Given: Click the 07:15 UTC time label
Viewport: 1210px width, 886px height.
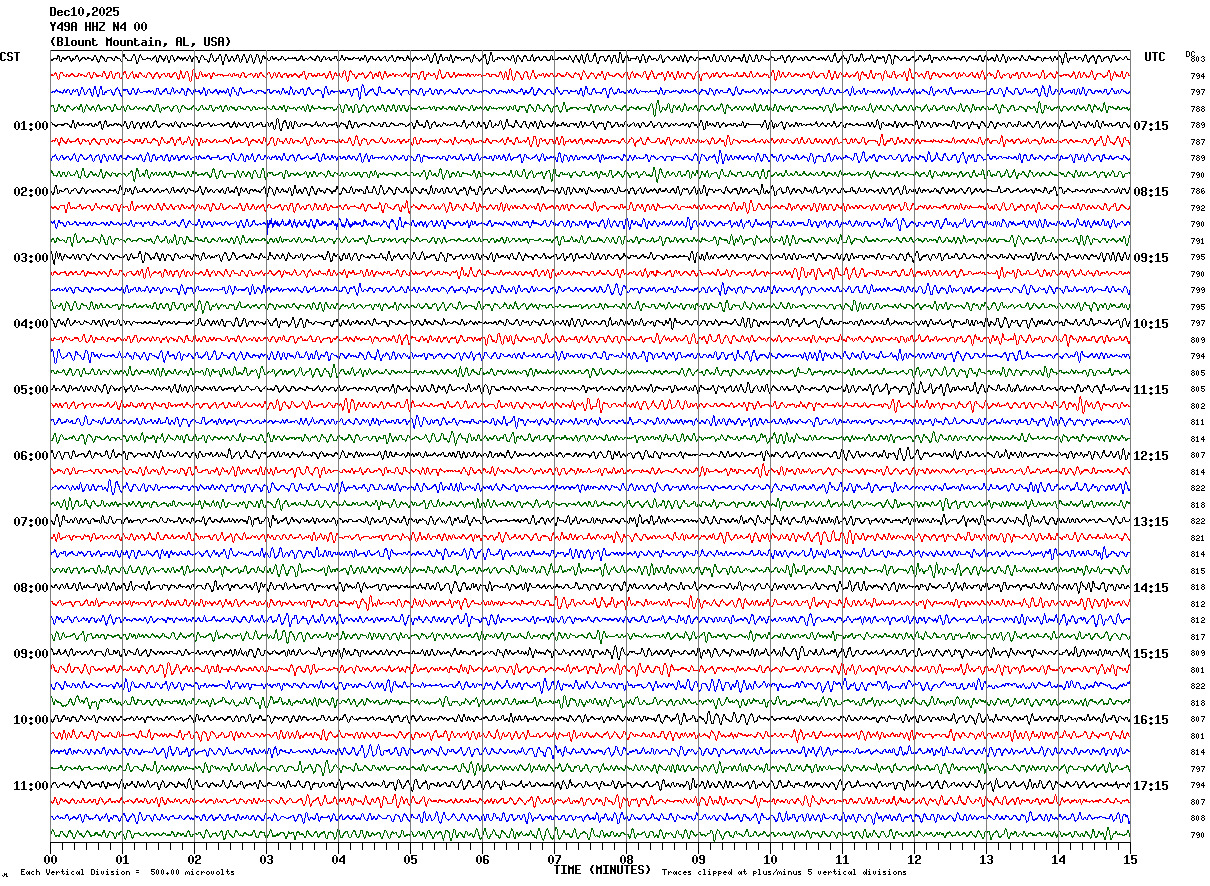Looking at the screenshot, I should (1151, 126).
